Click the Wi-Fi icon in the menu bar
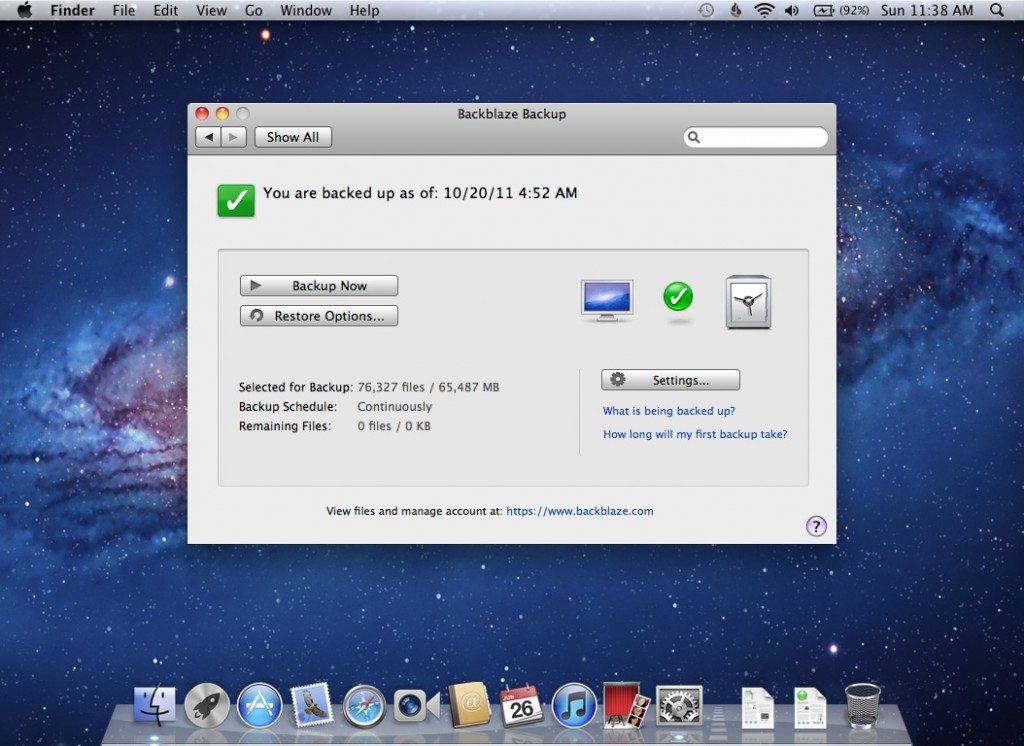 762,11
